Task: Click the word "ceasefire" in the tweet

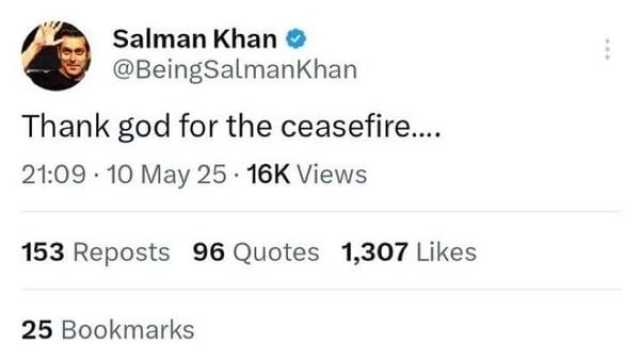Action: (x=345, y=127)
